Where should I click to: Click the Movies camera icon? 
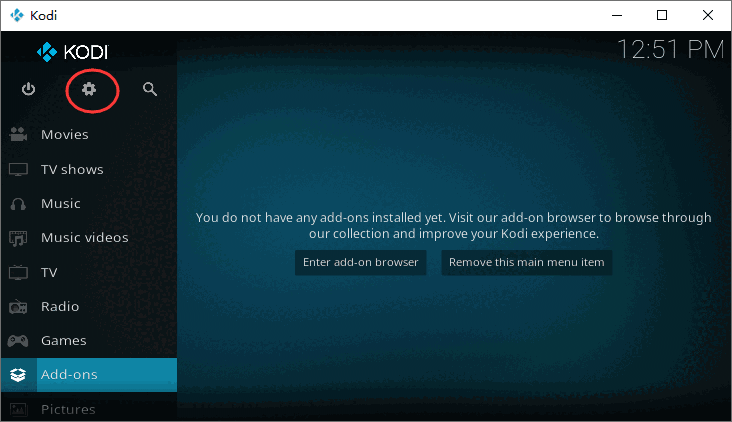(x=18, y=134)
